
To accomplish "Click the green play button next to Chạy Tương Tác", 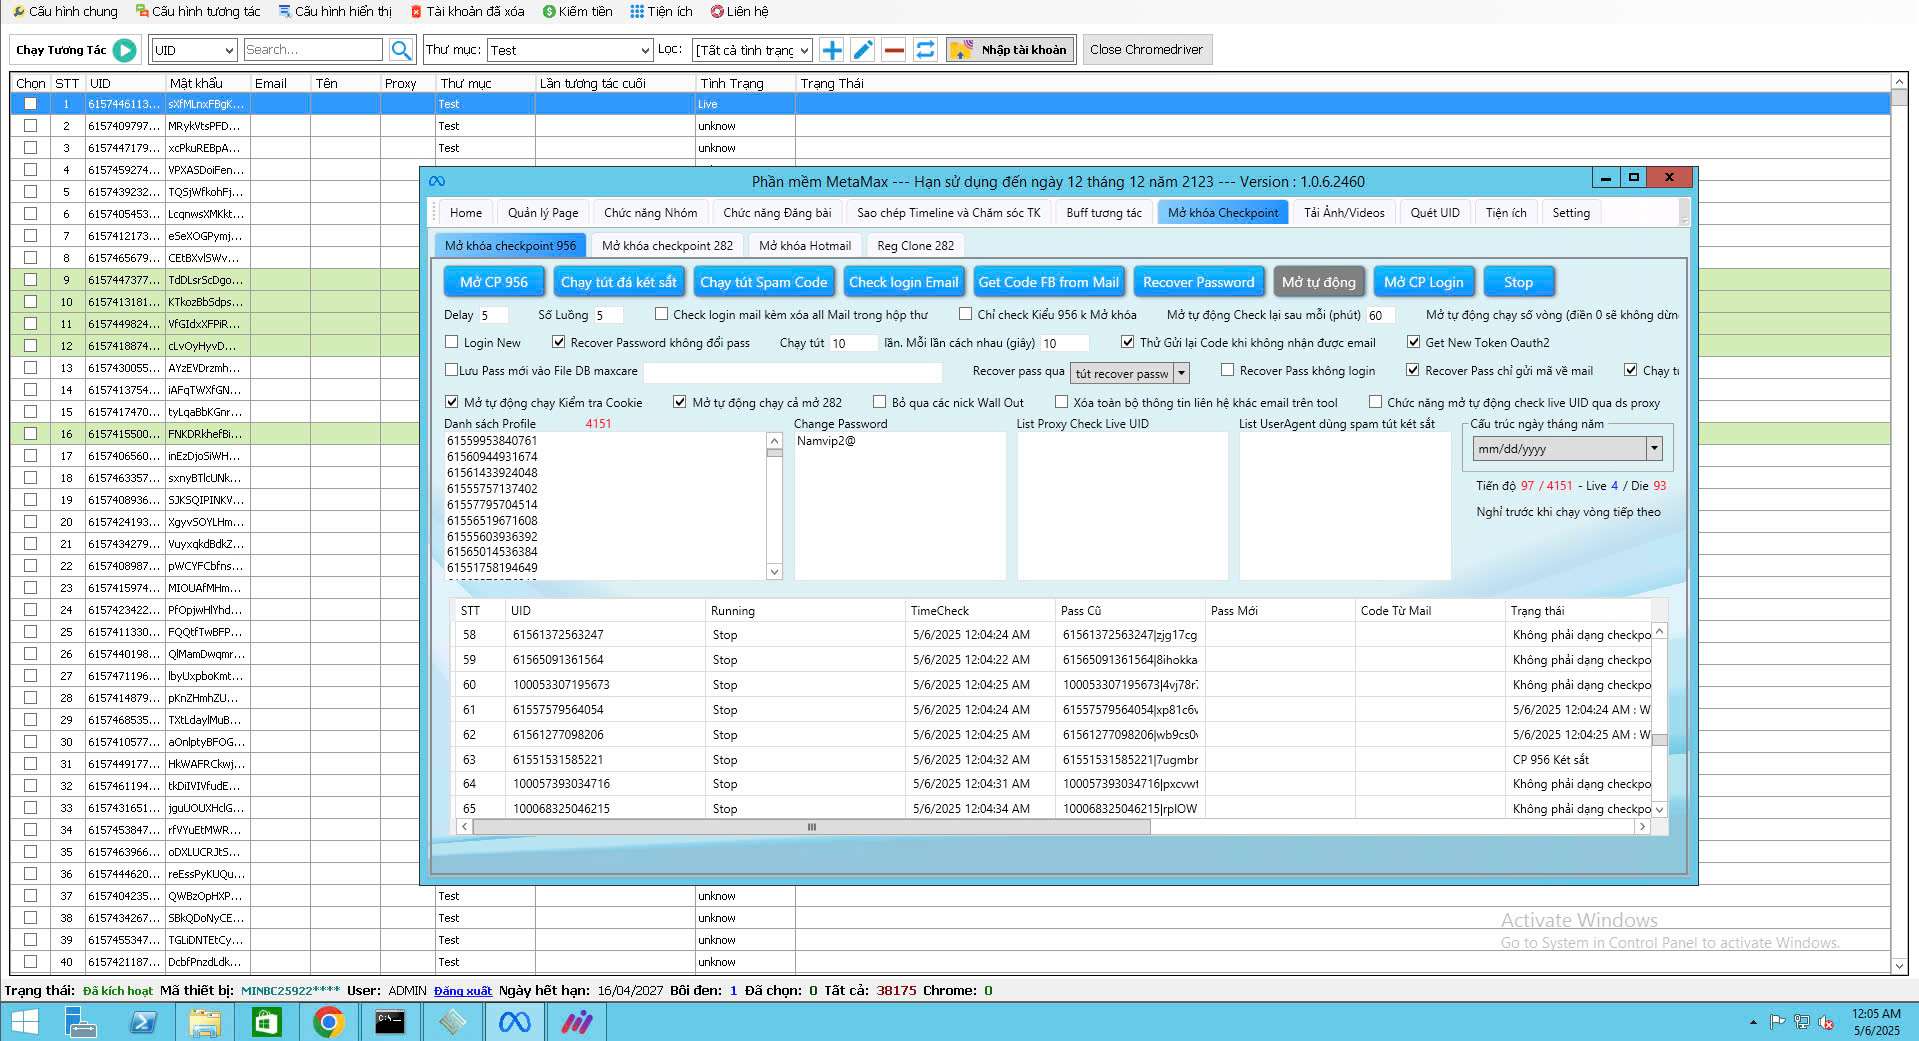I will click(x=125, y=50).
